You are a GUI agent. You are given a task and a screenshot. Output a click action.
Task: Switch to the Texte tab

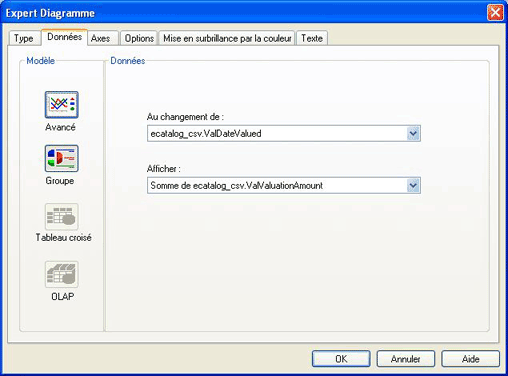(312, 38)
